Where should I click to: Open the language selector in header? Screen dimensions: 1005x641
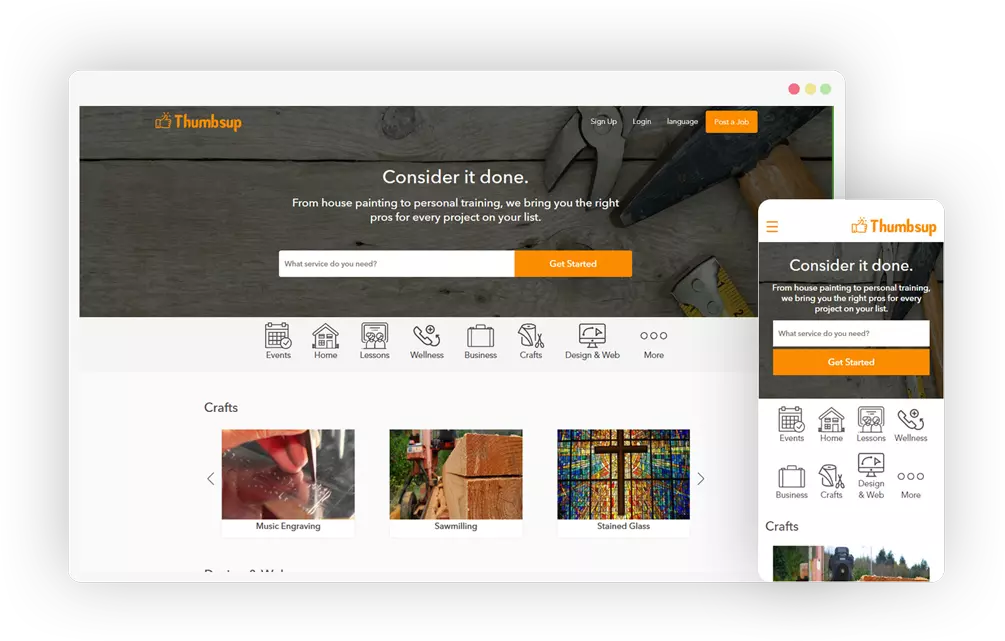682,122
